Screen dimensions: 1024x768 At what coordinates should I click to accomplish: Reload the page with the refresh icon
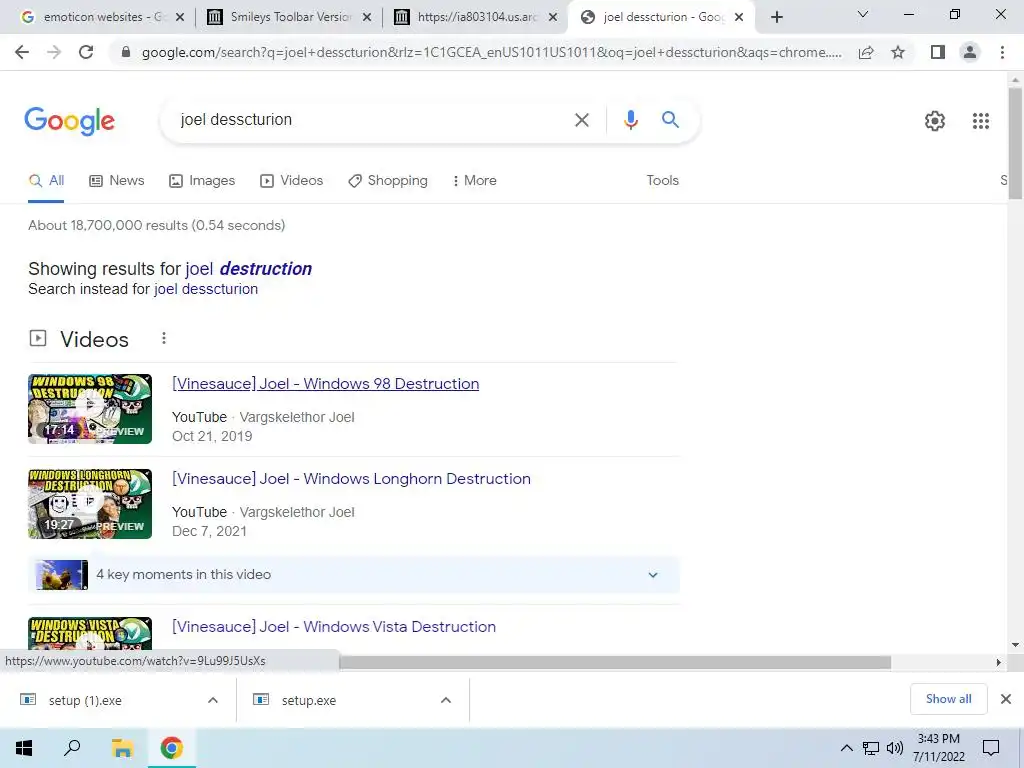(86, 52)
